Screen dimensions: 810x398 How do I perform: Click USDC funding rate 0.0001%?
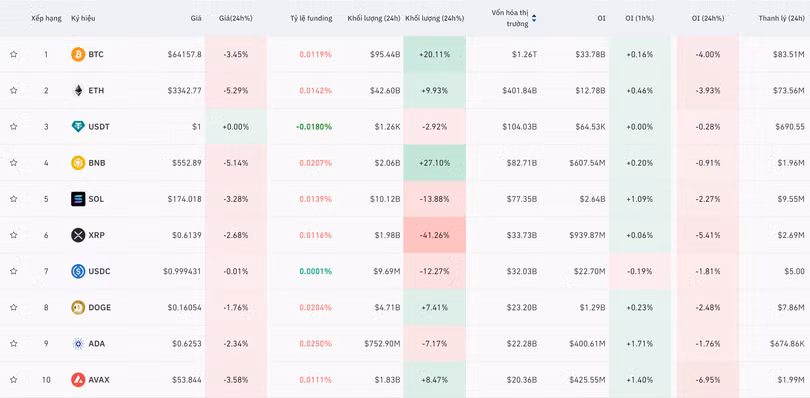[x=316, y=271]
